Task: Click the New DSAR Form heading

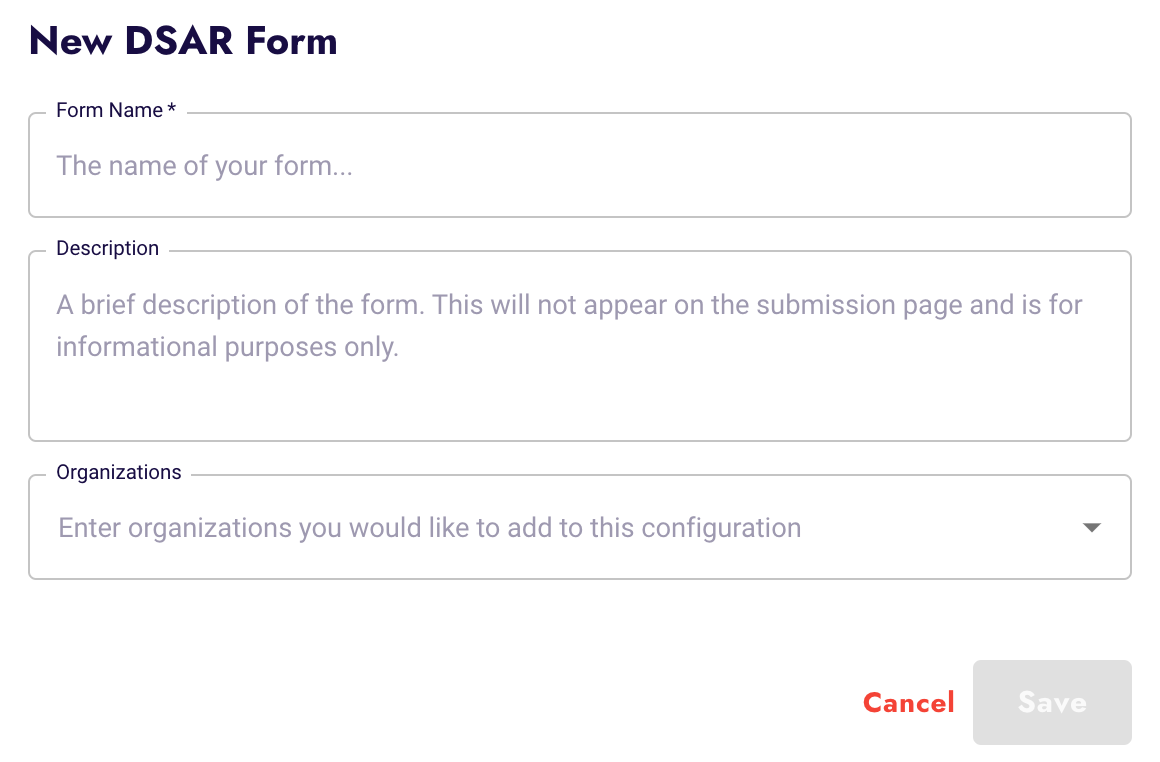Action: (183, 41)
